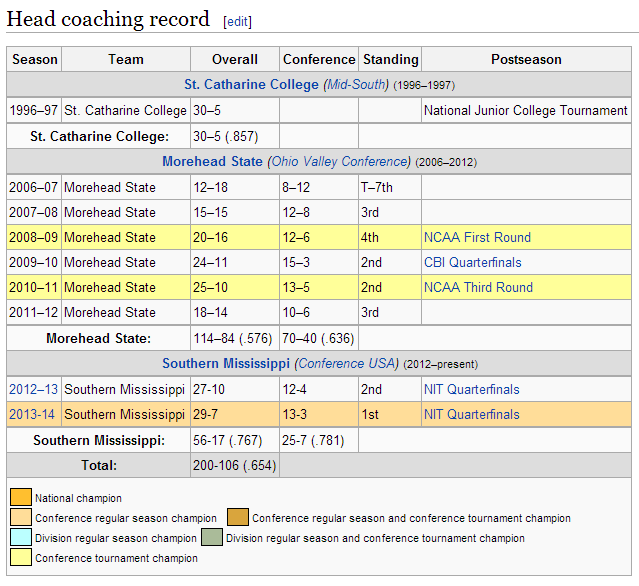Click the Postseason column header
Image resolution: width=639 pixels, height=586 pixels.
coord(526,59)
